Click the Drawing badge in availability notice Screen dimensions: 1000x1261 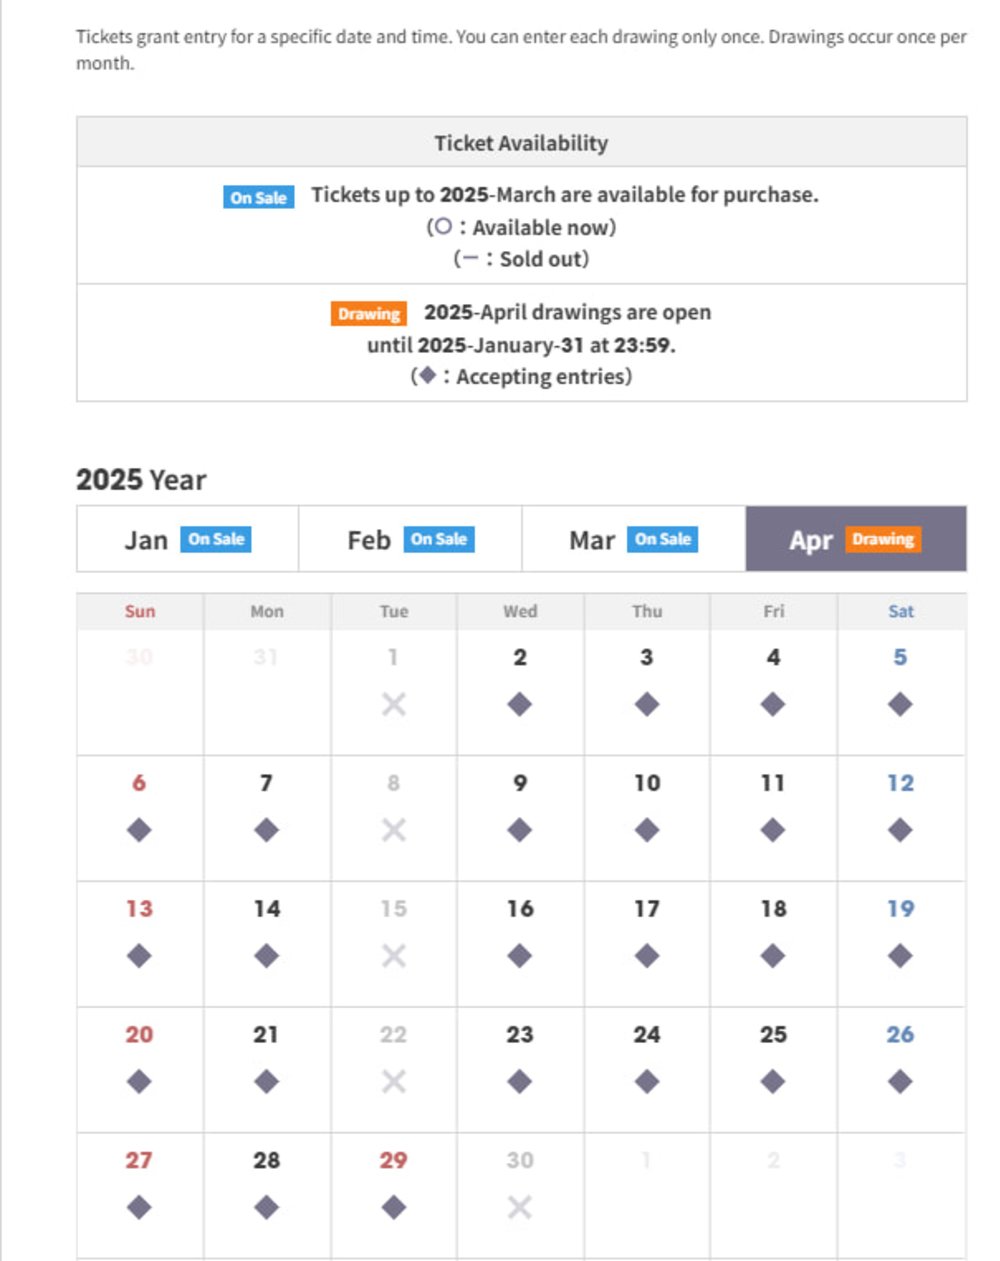tap(369, 314)
